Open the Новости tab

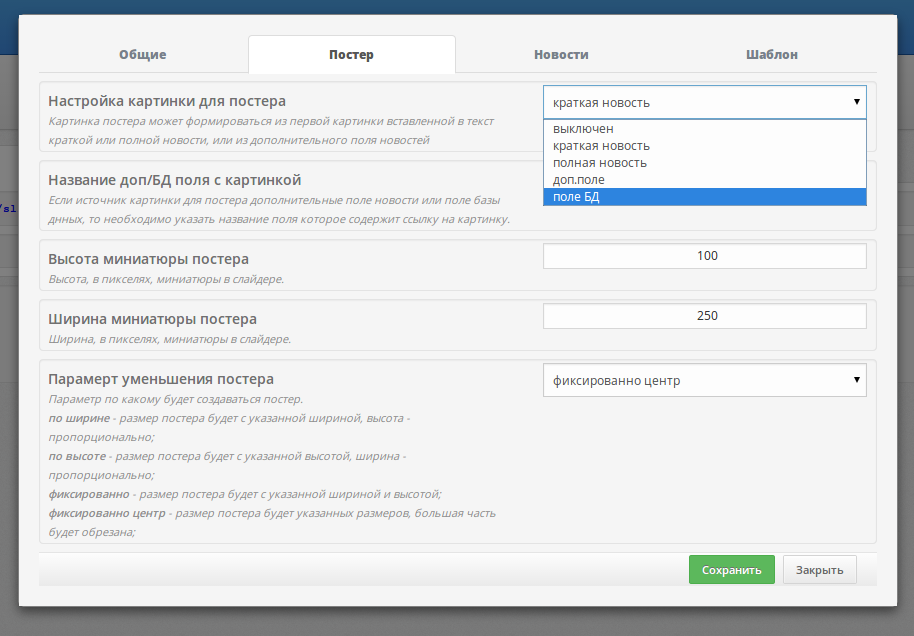coord(561,55)
